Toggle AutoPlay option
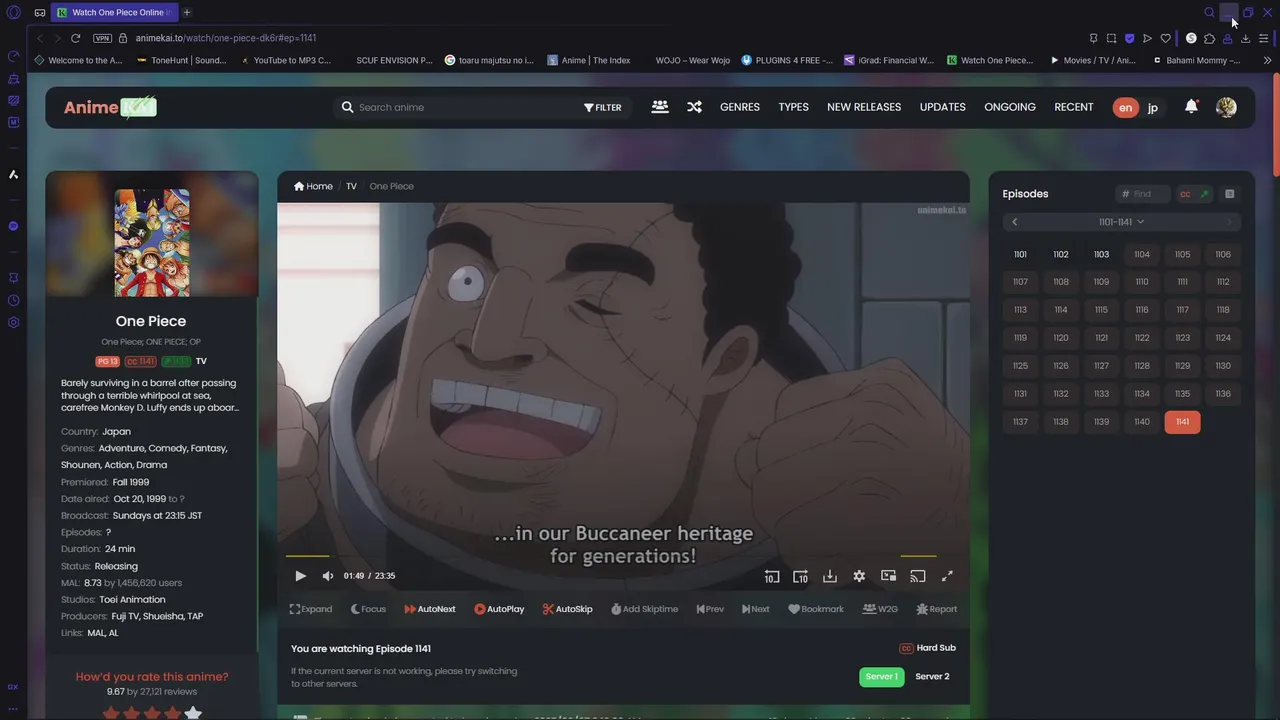This screenshot has width=1280, height=720. click(499, 609)
